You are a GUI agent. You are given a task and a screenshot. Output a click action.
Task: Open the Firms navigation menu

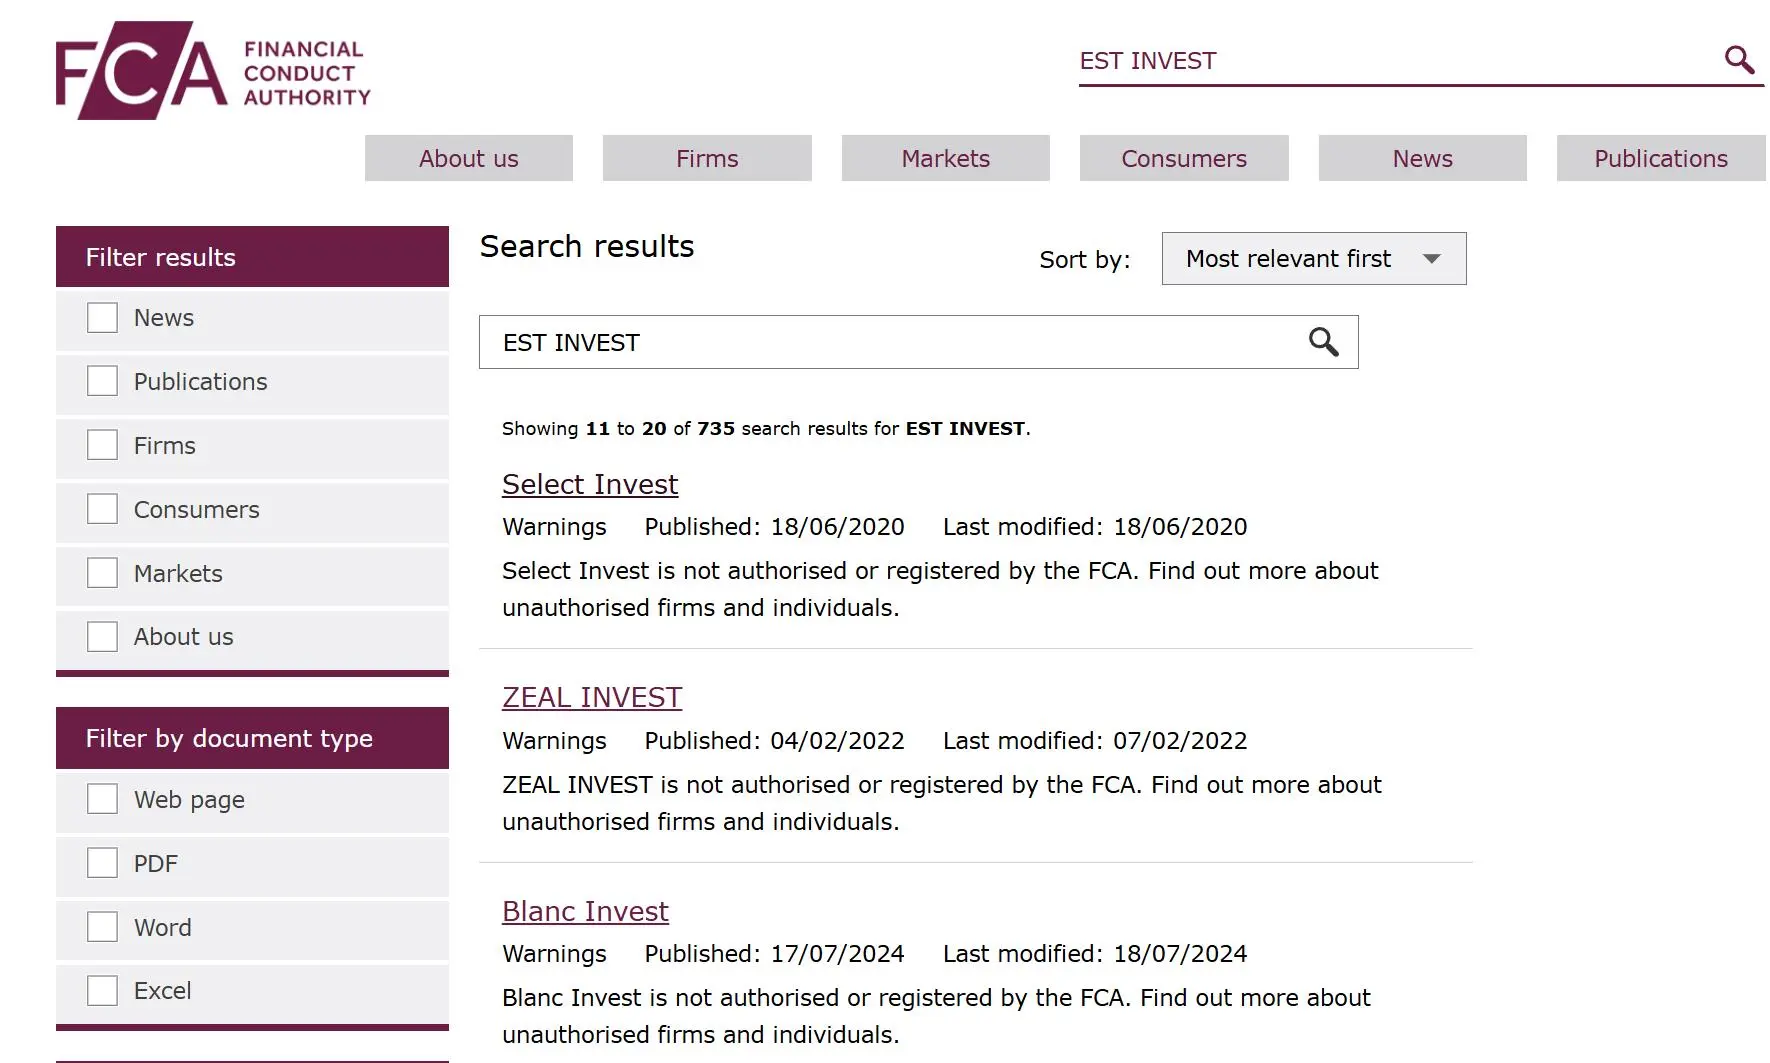707,158
